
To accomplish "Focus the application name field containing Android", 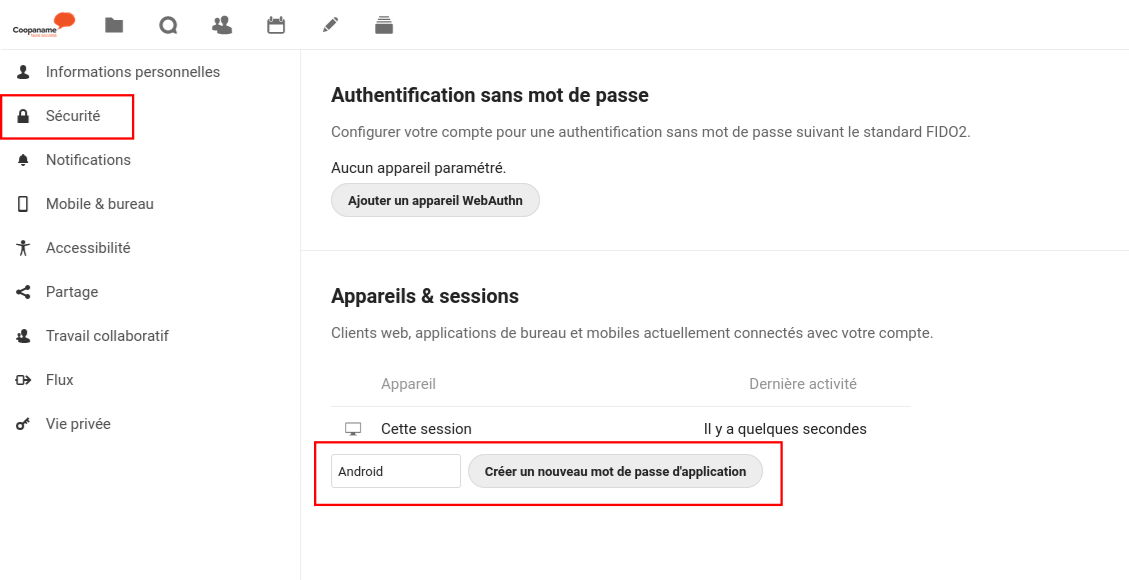I will [x=395, y=471].
